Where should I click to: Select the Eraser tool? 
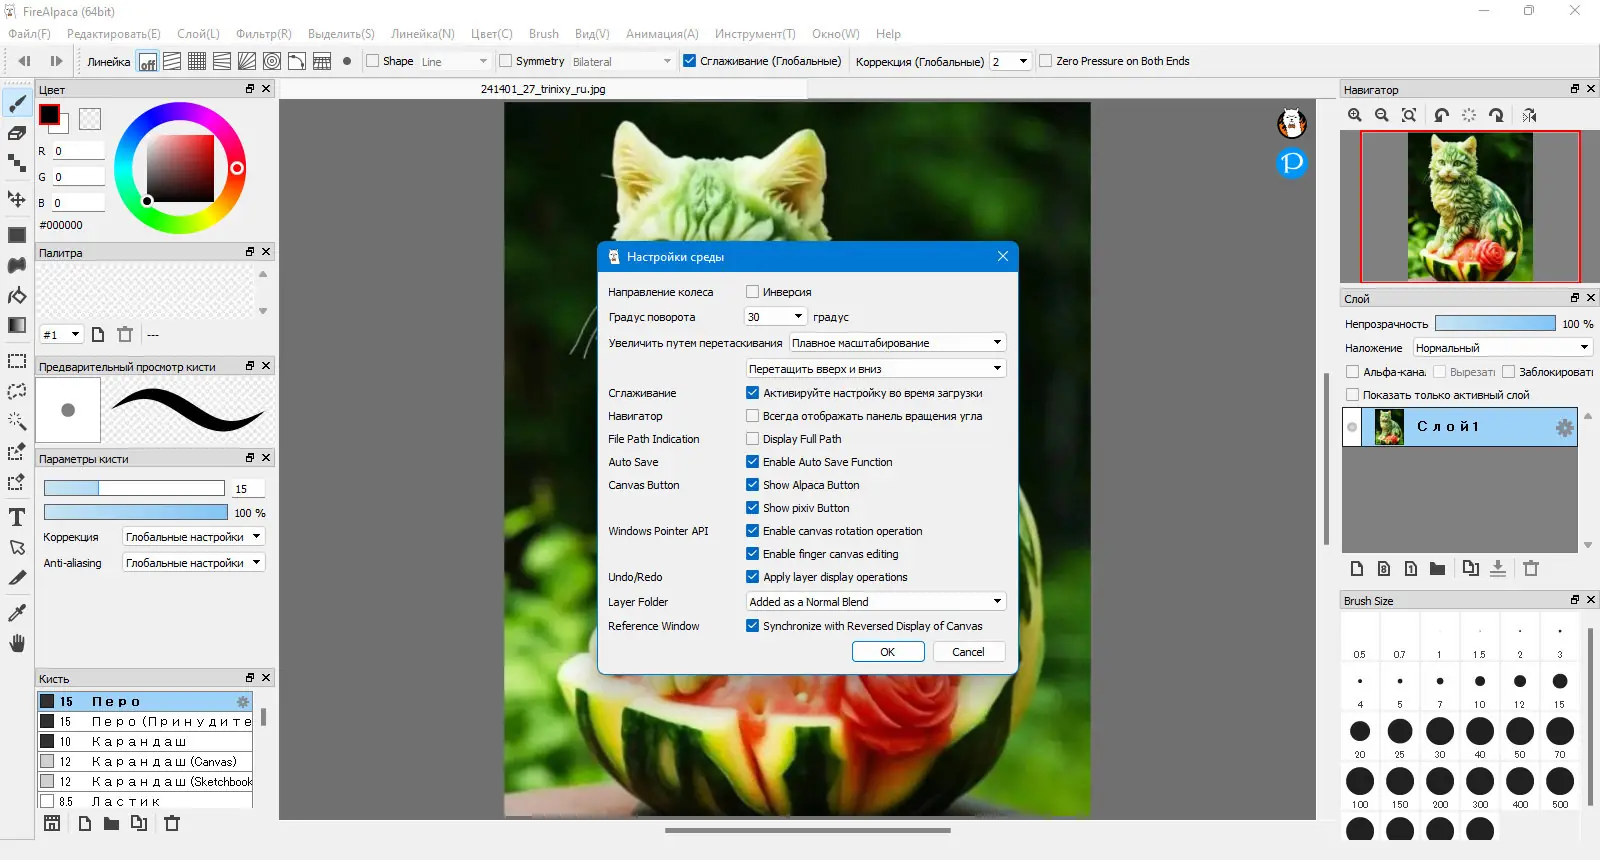pos(17,133)
